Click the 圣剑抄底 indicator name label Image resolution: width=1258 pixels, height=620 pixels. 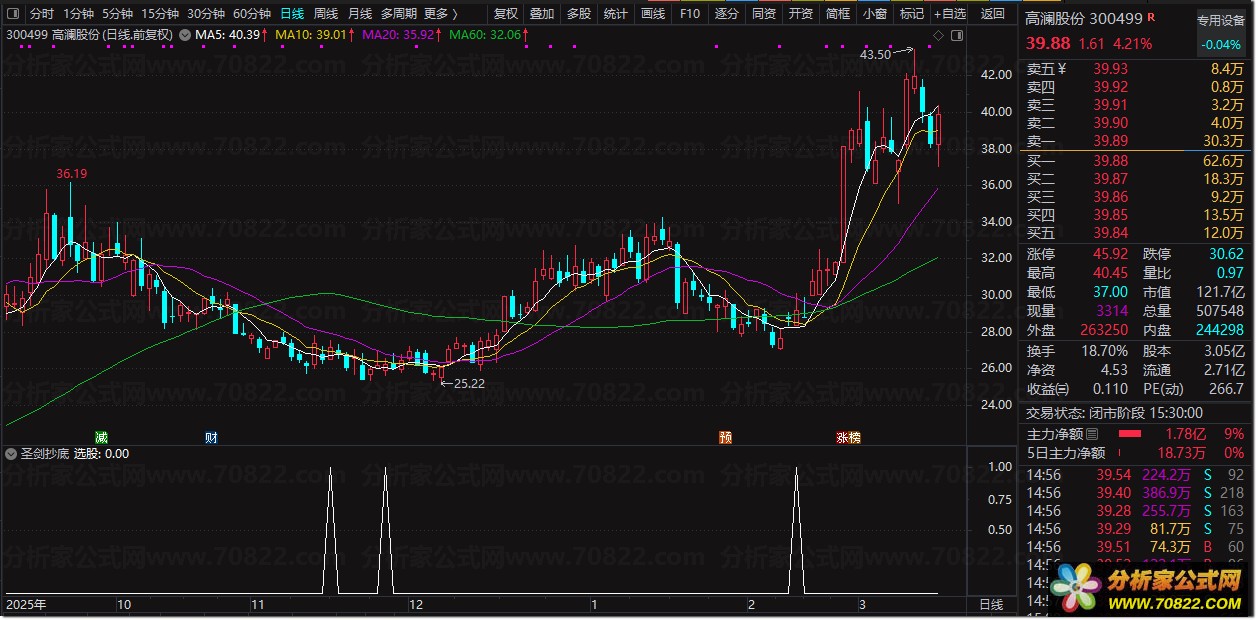coord(44,454)
